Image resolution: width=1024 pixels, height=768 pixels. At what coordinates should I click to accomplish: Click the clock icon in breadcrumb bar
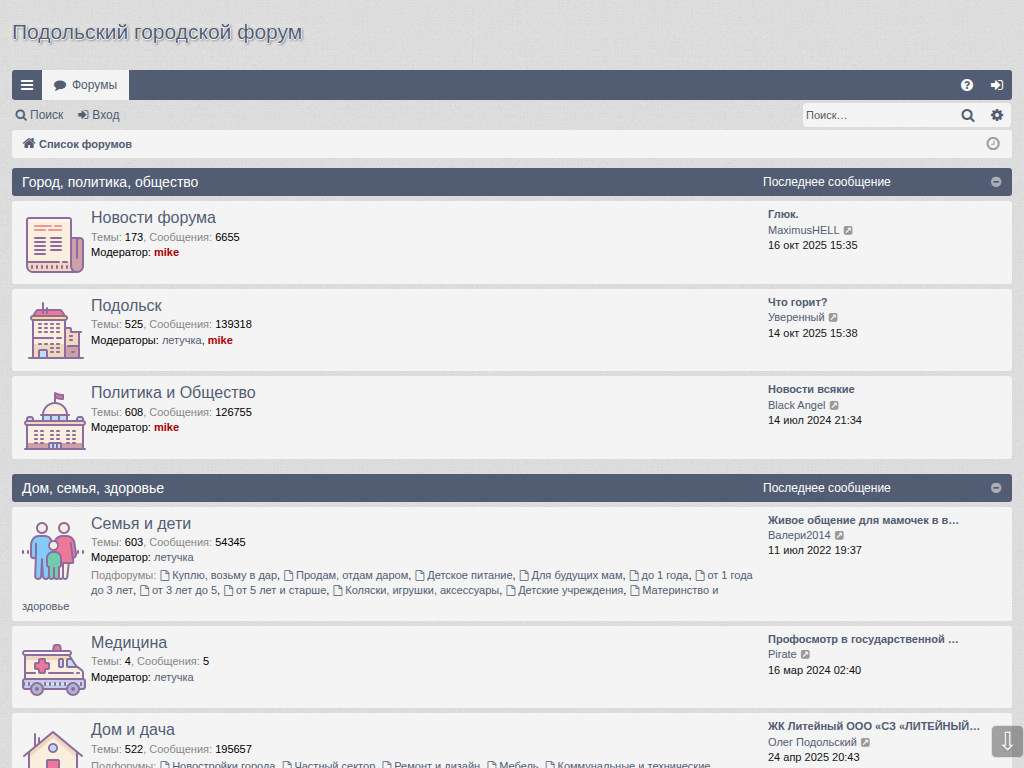tap(993, 144)
